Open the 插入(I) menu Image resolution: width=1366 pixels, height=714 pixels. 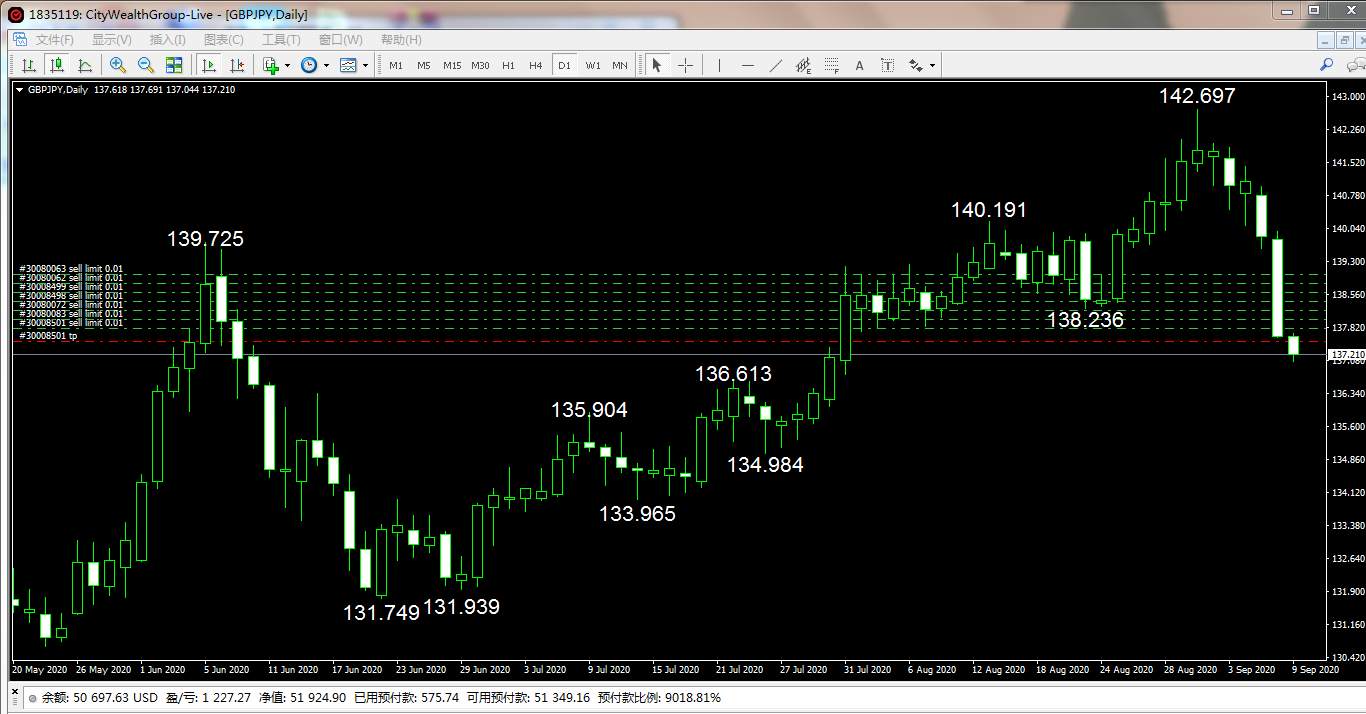pos(168,40)
